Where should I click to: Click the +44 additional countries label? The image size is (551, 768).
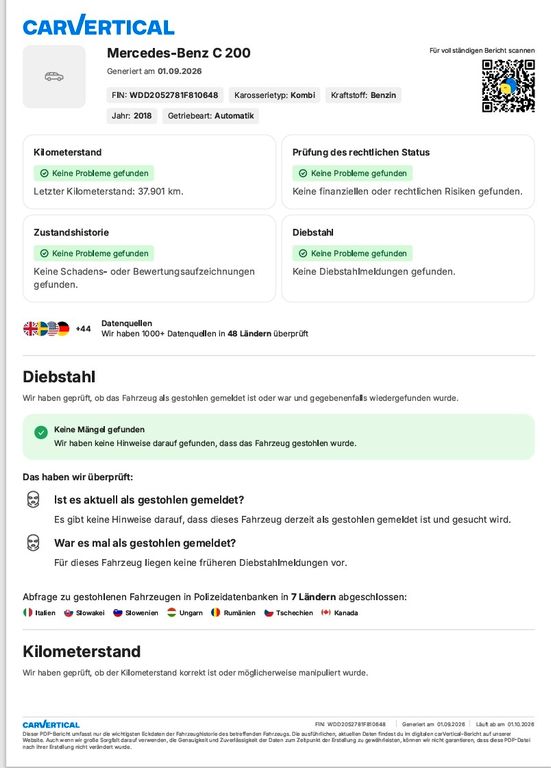(83, 329)
